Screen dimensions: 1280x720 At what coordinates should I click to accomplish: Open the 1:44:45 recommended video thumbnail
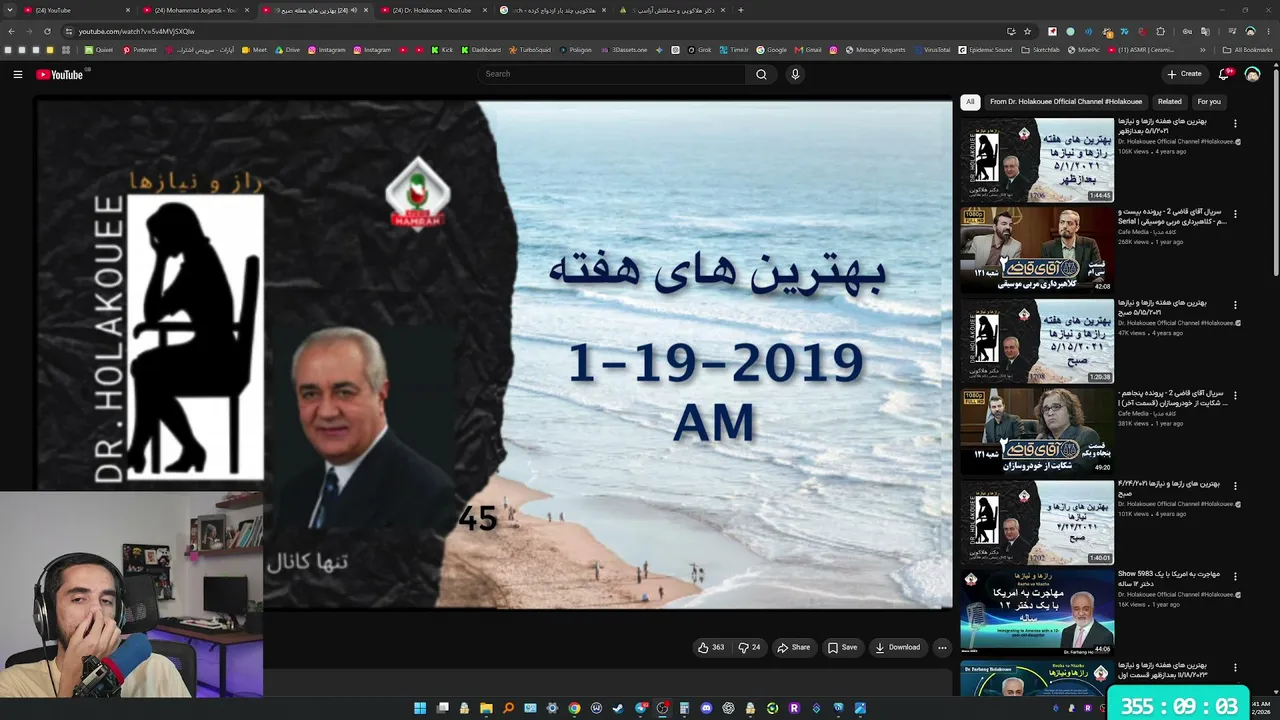1037,160
